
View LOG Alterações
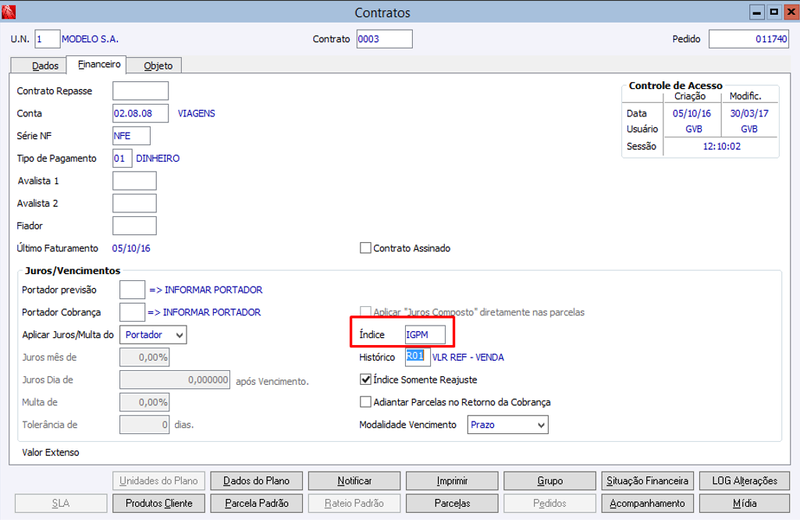coord(744,481)
